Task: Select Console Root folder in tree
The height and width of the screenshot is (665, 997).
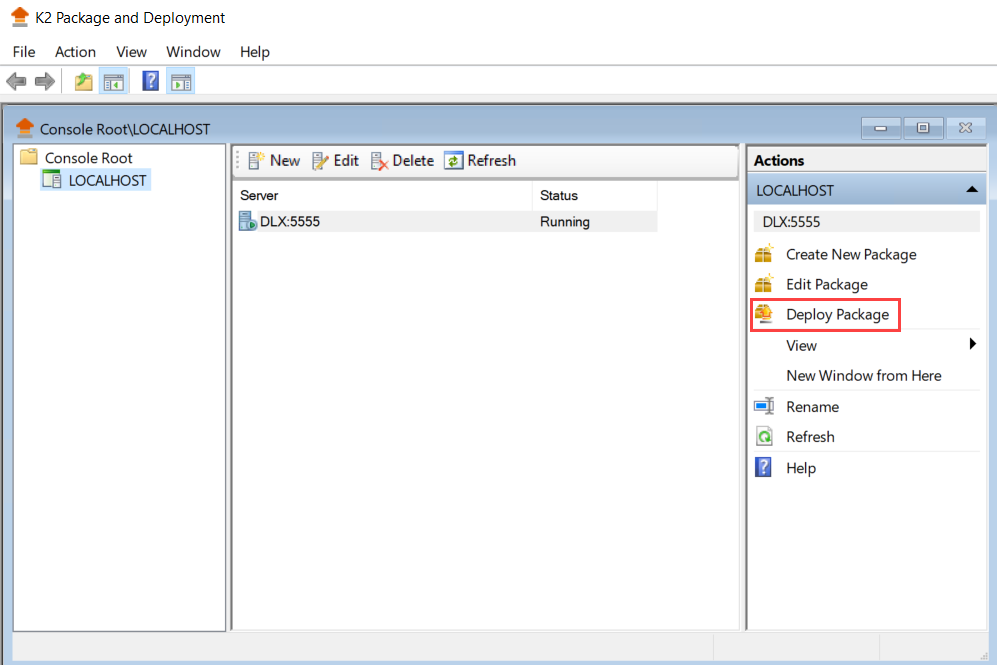Action: click(88, 158)
